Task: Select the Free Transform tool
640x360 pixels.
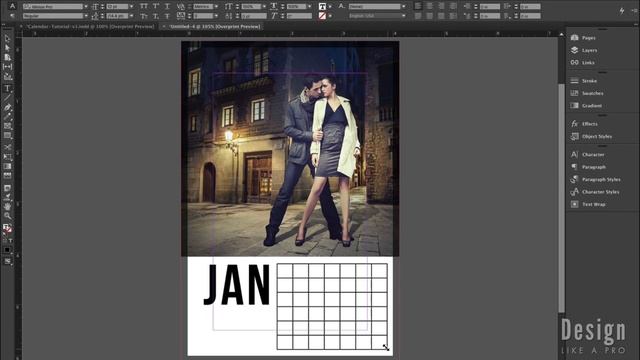Action: point(7,157)
